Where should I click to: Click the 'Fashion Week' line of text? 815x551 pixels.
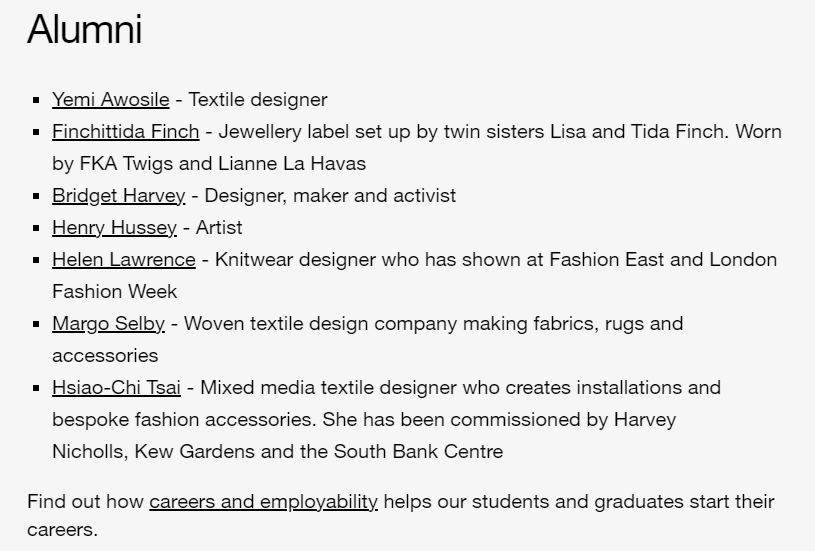click(114, 292)
